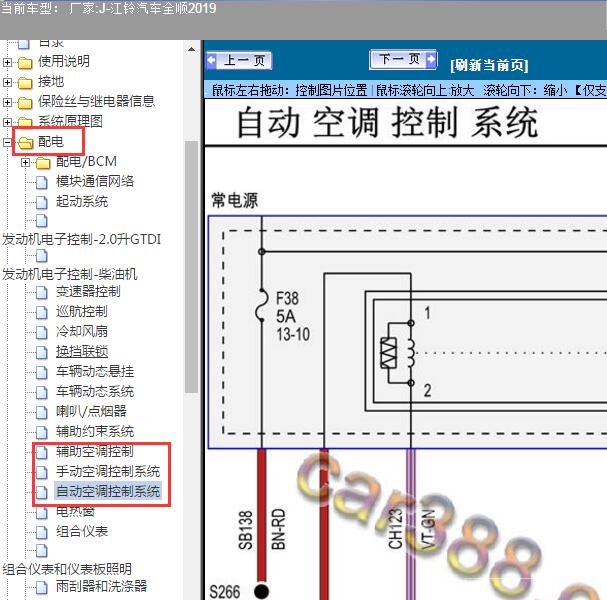Viewport: 607px width, 600px height.
Task: Open the 变速器控制 page
Action: pos(88,291)
